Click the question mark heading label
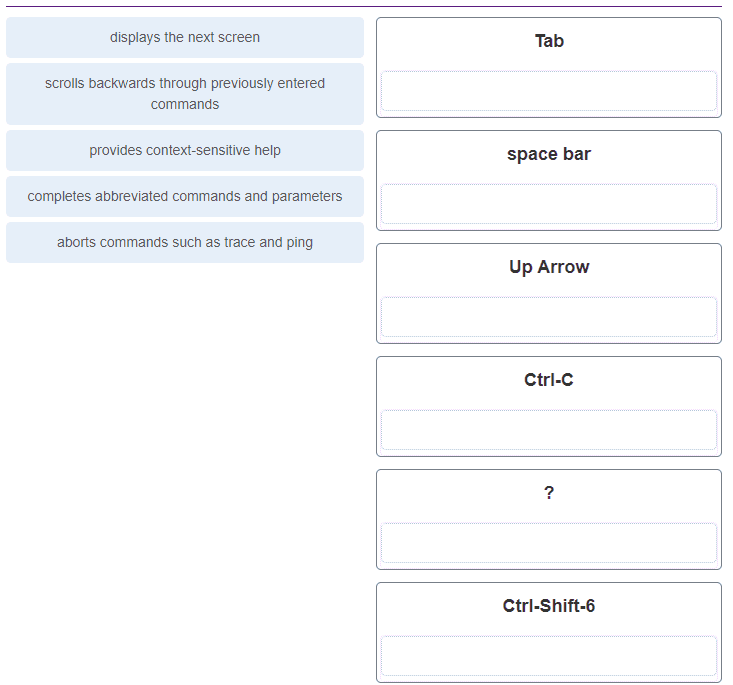The width and height of the screenshot is (733, 685). tap(549, 493)
